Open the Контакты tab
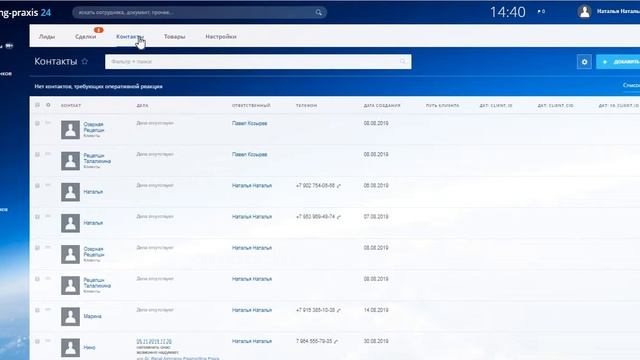The height and width of the screenshot is (360, 640). [129, 36]
